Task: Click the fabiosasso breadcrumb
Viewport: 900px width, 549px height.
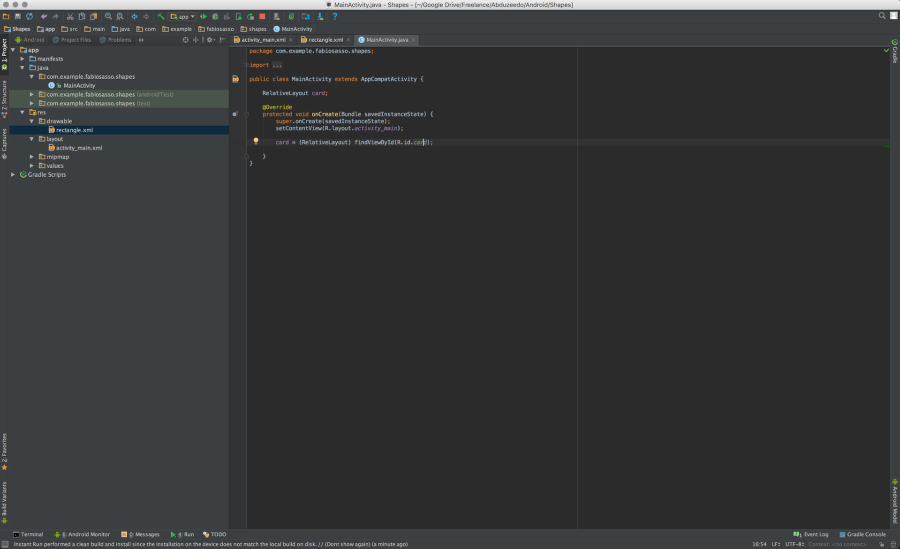Action: pos(216,29)
